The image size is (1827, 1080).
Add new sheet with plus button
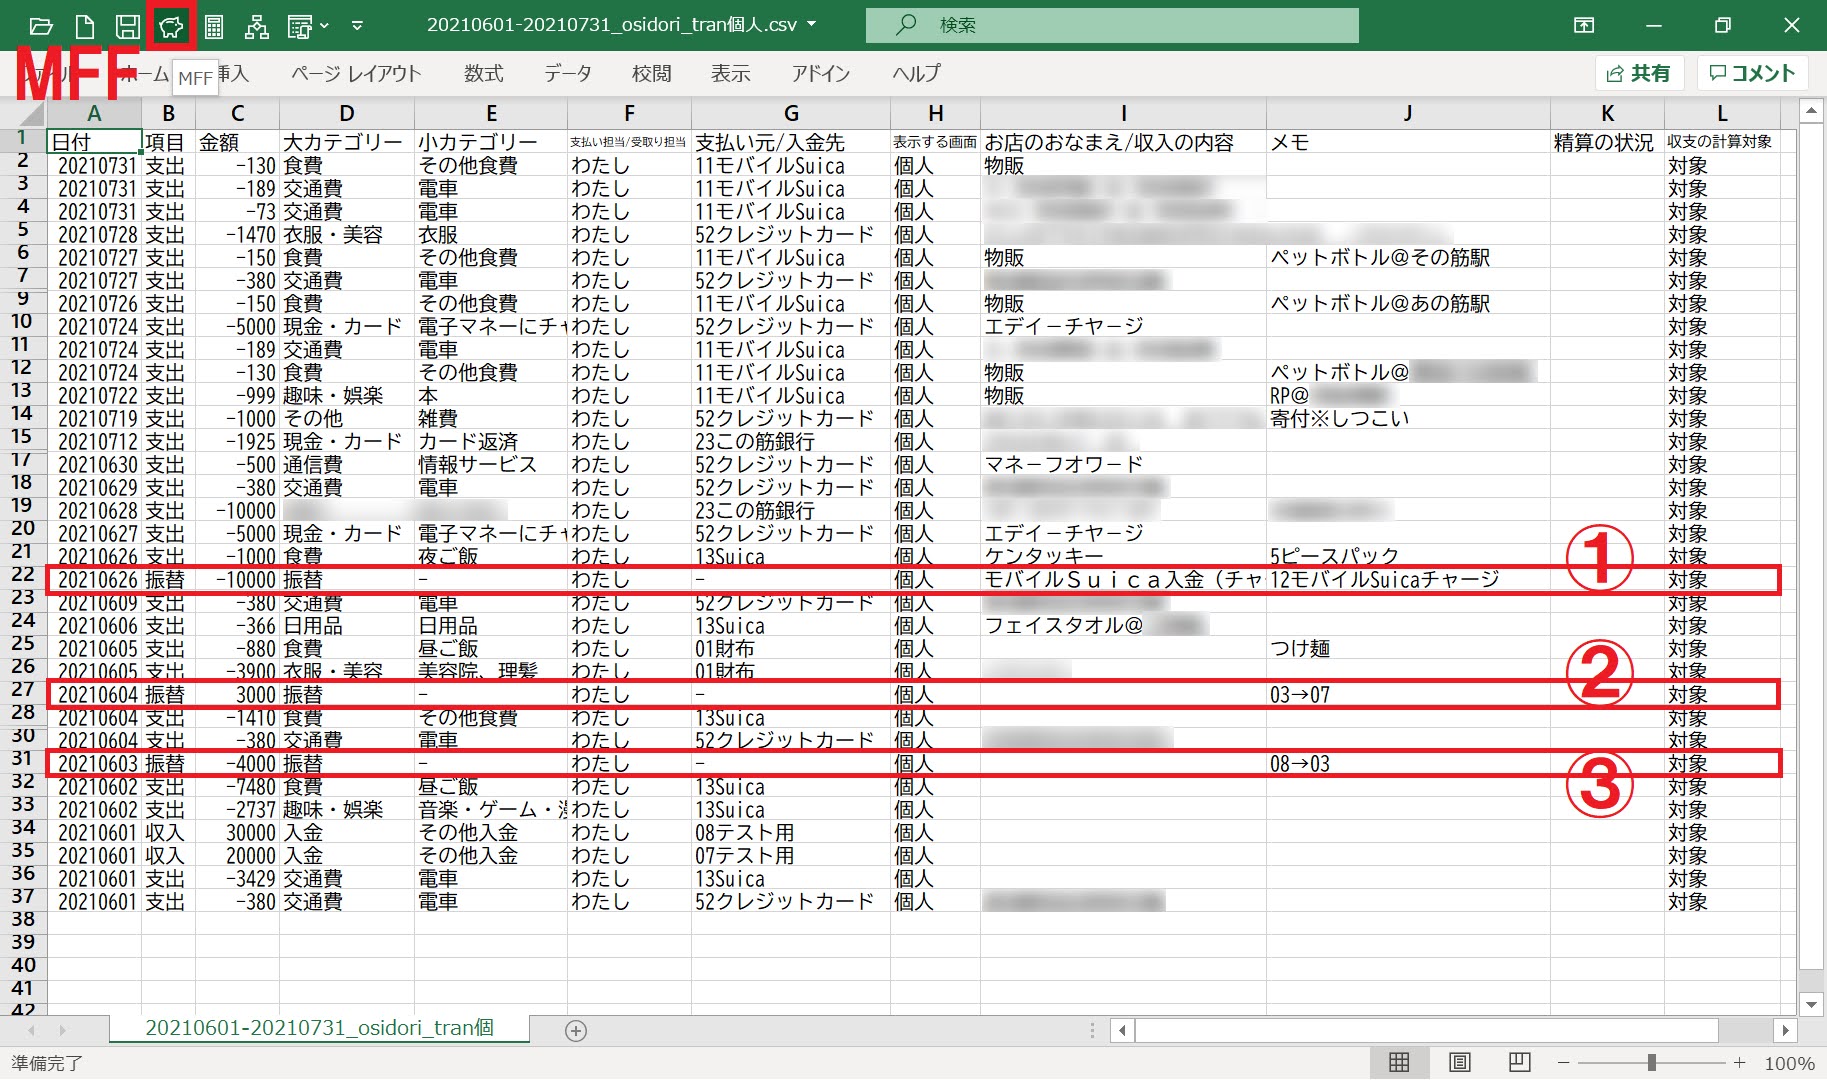pyautogui.click(x=576, y=1030)
